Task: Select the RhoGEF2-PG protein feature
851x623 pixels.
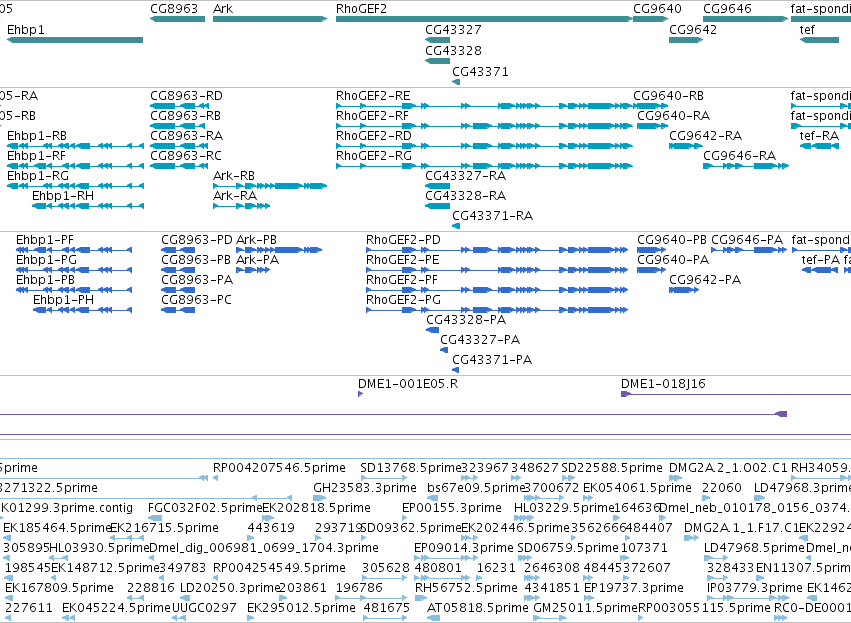Action: (497, 310)
